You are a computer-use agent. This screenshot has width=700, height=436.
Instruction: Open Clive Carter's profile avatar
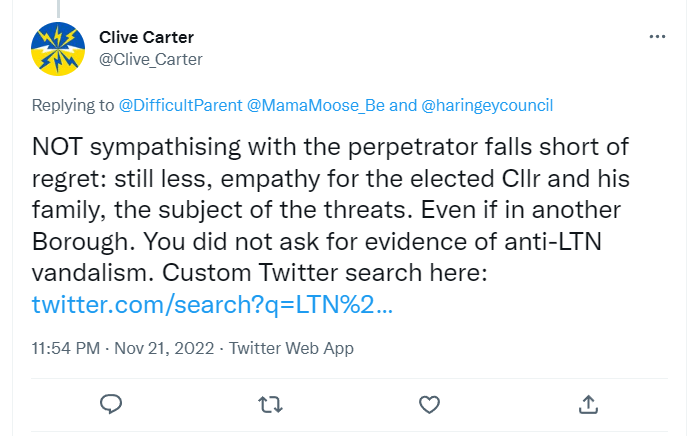click(58, 49)
